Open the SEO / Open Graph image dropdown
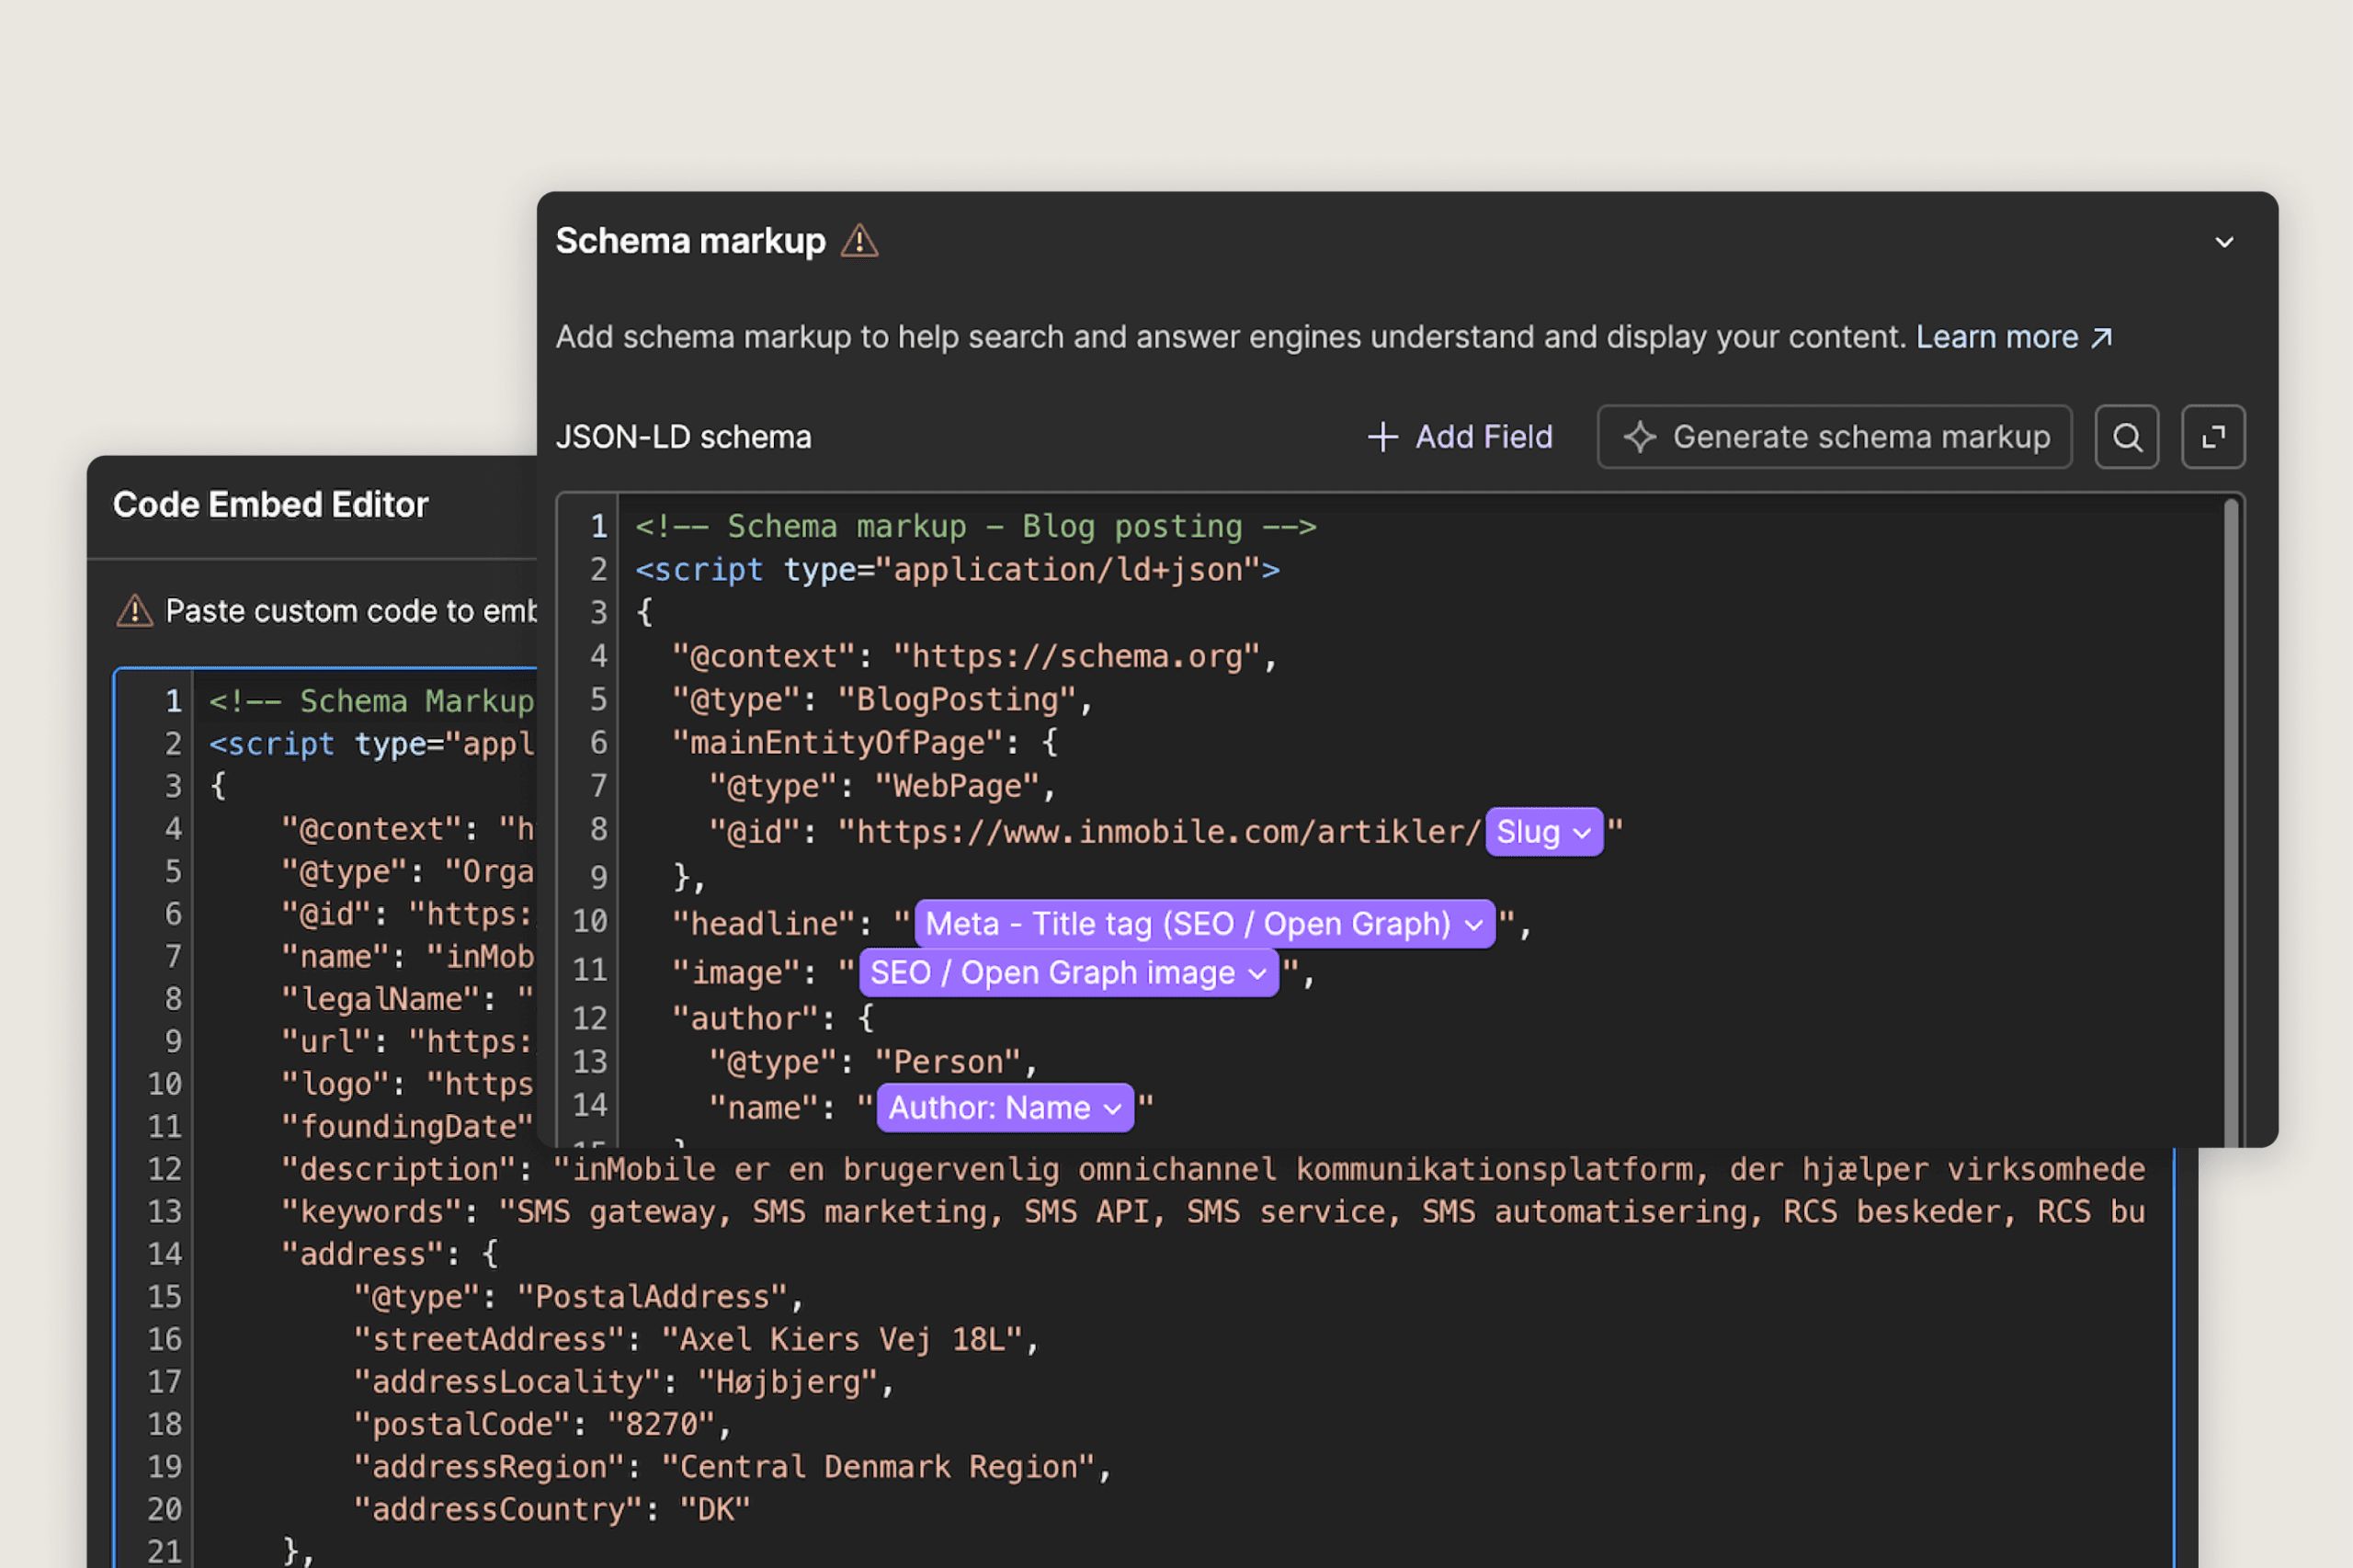Image resolution: width=2353 pixels, height=1568 pixels. (x=1068, y=973)
